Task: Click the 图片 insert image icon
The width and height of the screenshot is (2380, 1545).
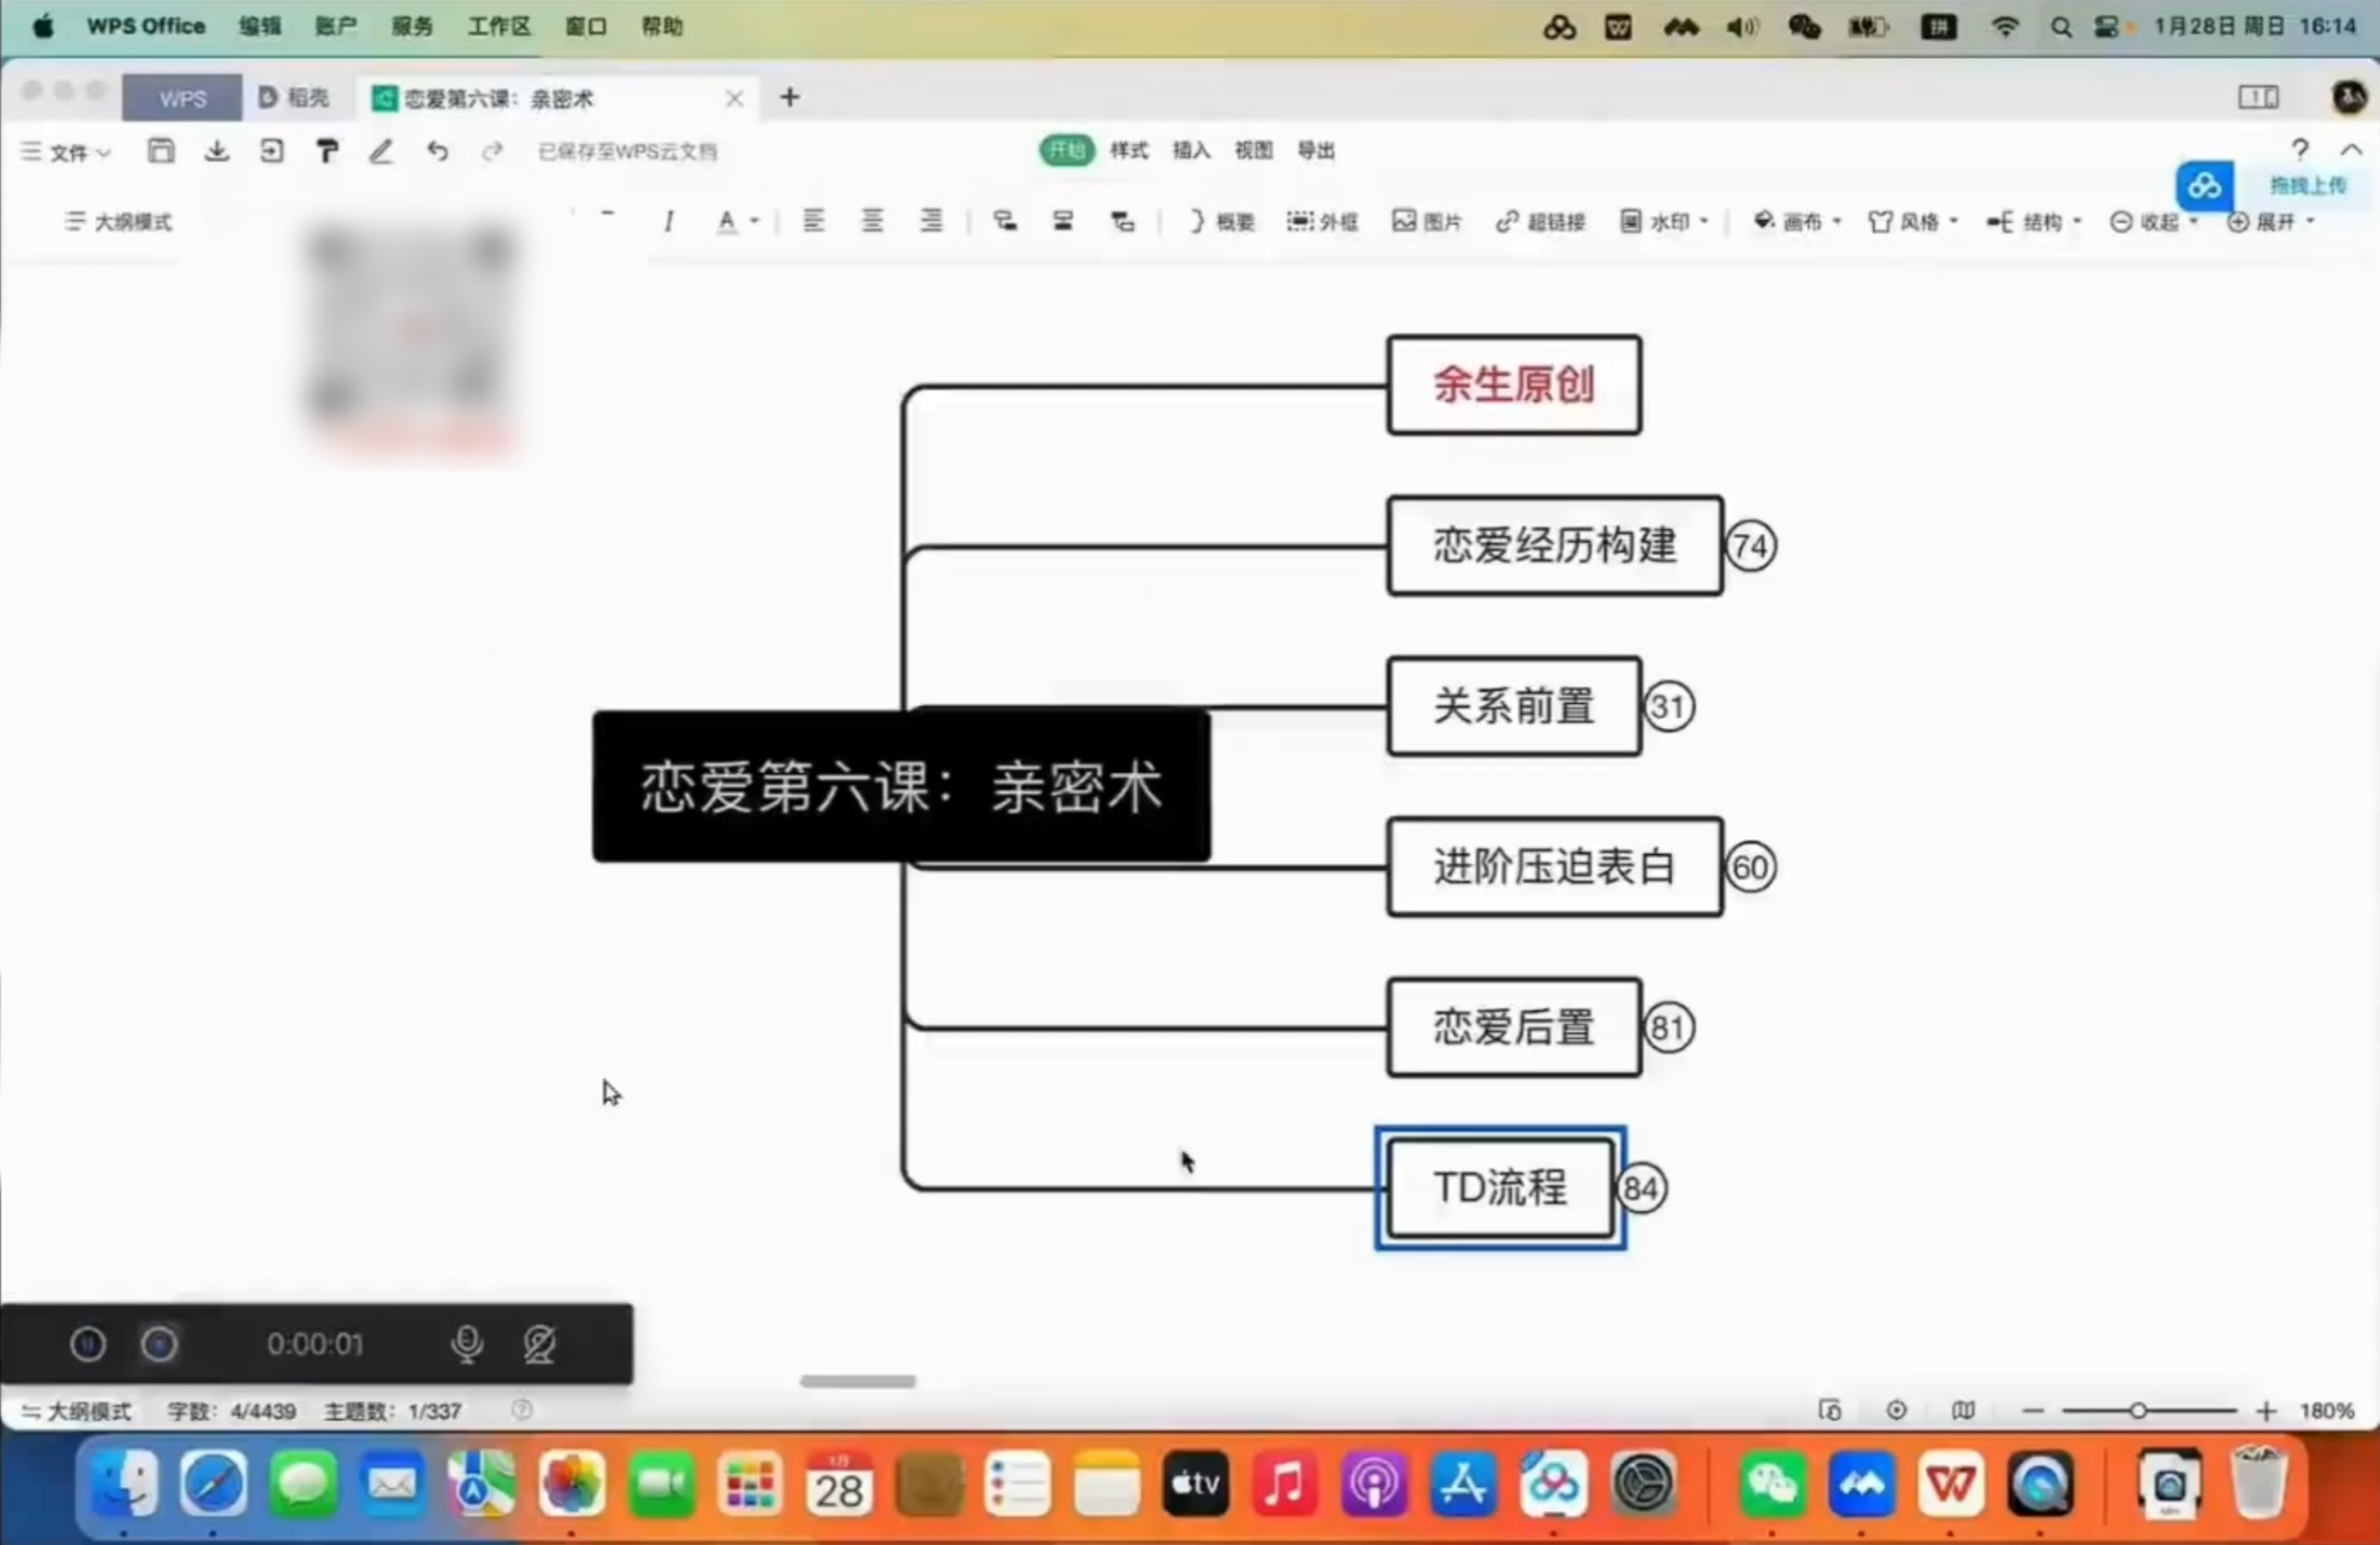Action: tap(1427, 221)
